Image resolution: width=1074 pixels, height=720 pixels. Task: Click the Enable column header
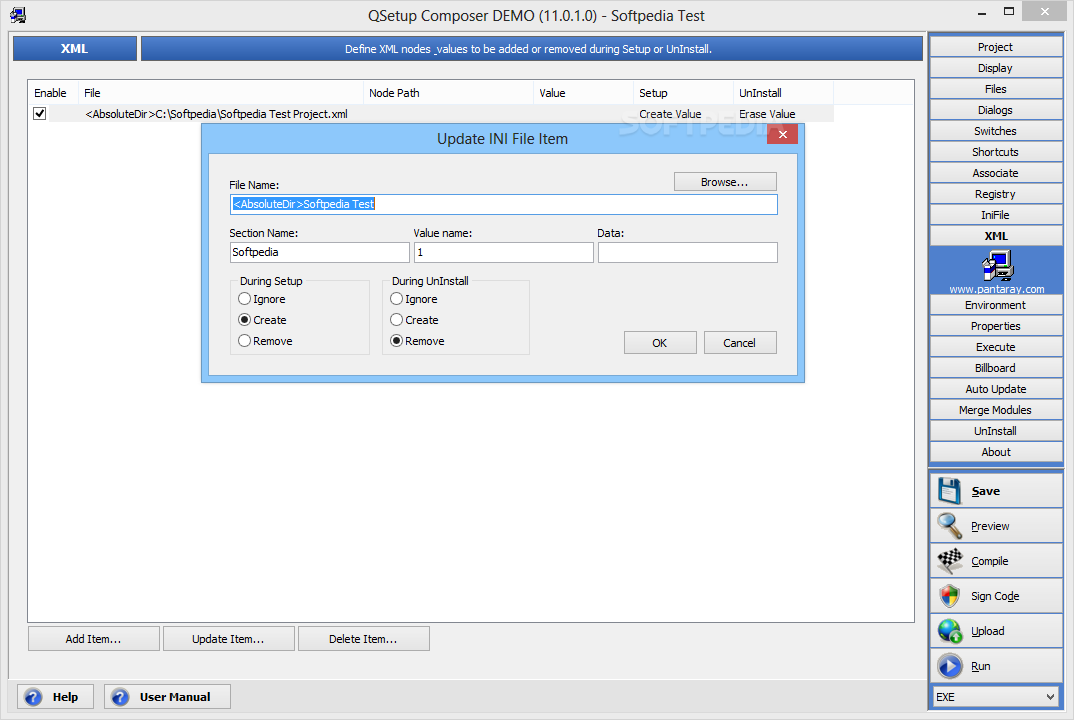(51, 92)
